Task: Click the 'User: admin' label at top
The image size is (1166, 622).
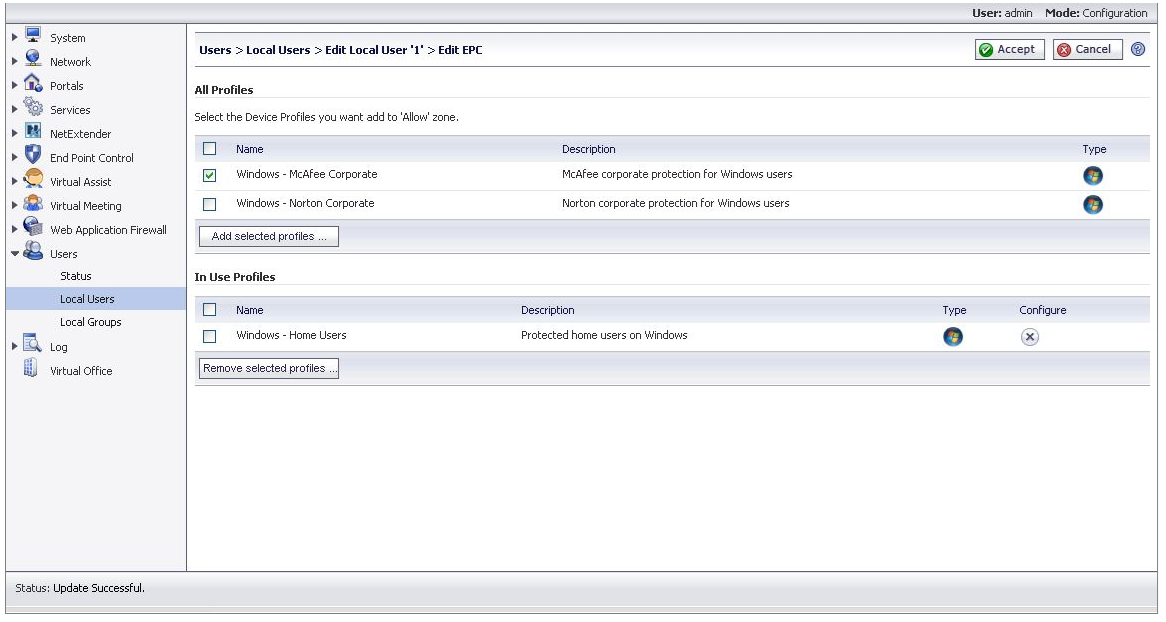Action: pyautogui.click(x=1002, y=13)
